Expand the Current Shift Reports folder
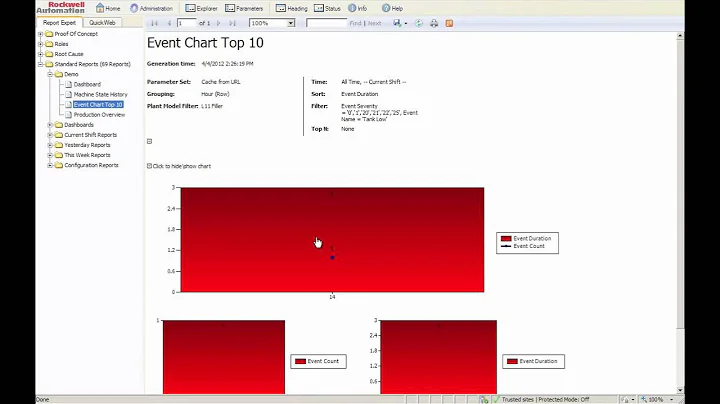Image resolution: width=720 pixels, height=404 pixels. 50,135
